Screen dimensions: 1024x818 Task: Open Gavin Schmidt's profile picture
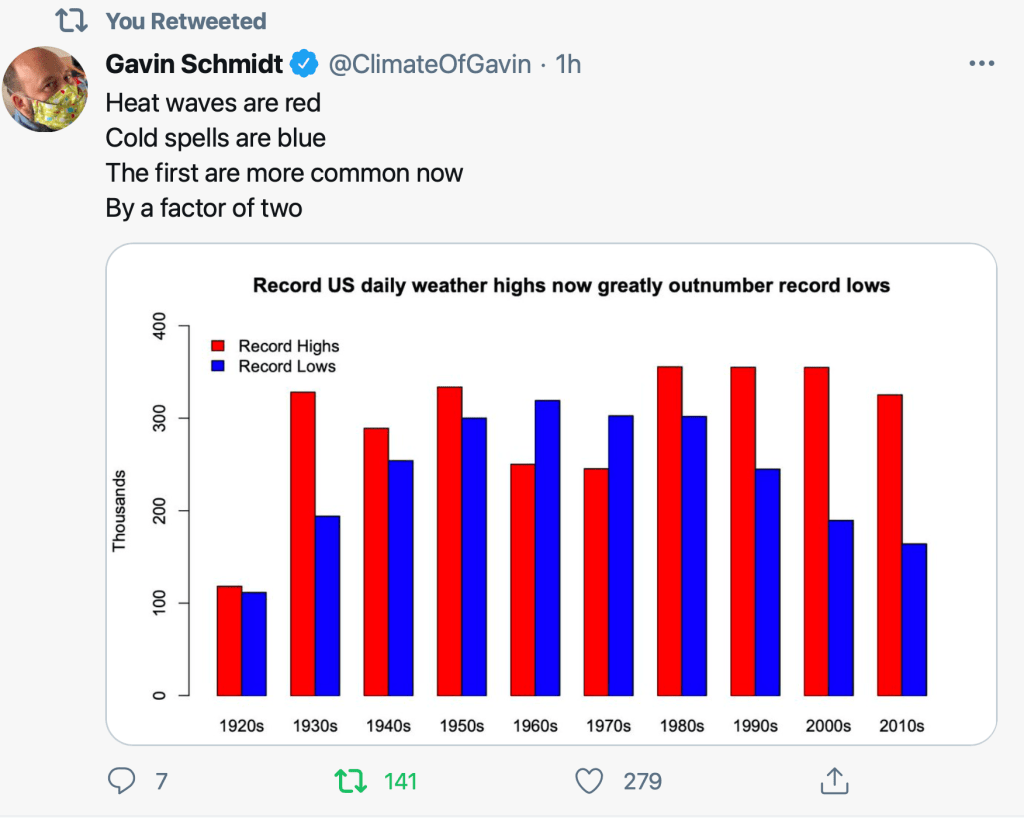(x=46, y=89)
